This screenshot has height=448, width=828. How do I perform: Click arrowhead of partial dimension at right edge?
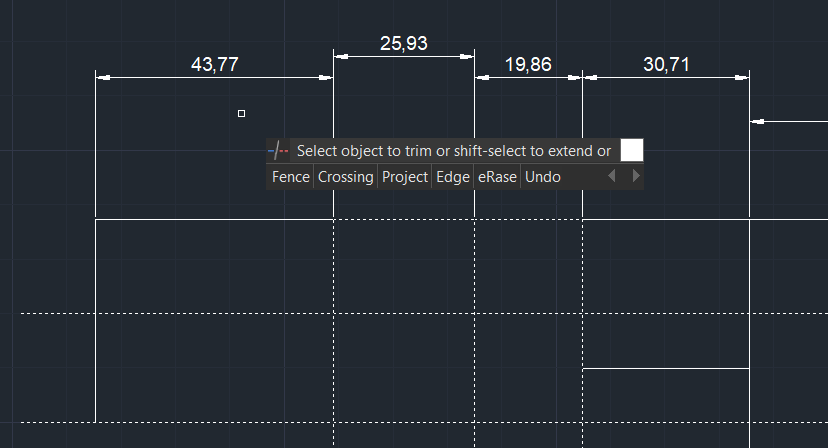pyautogui.click(x=757, y=122)
